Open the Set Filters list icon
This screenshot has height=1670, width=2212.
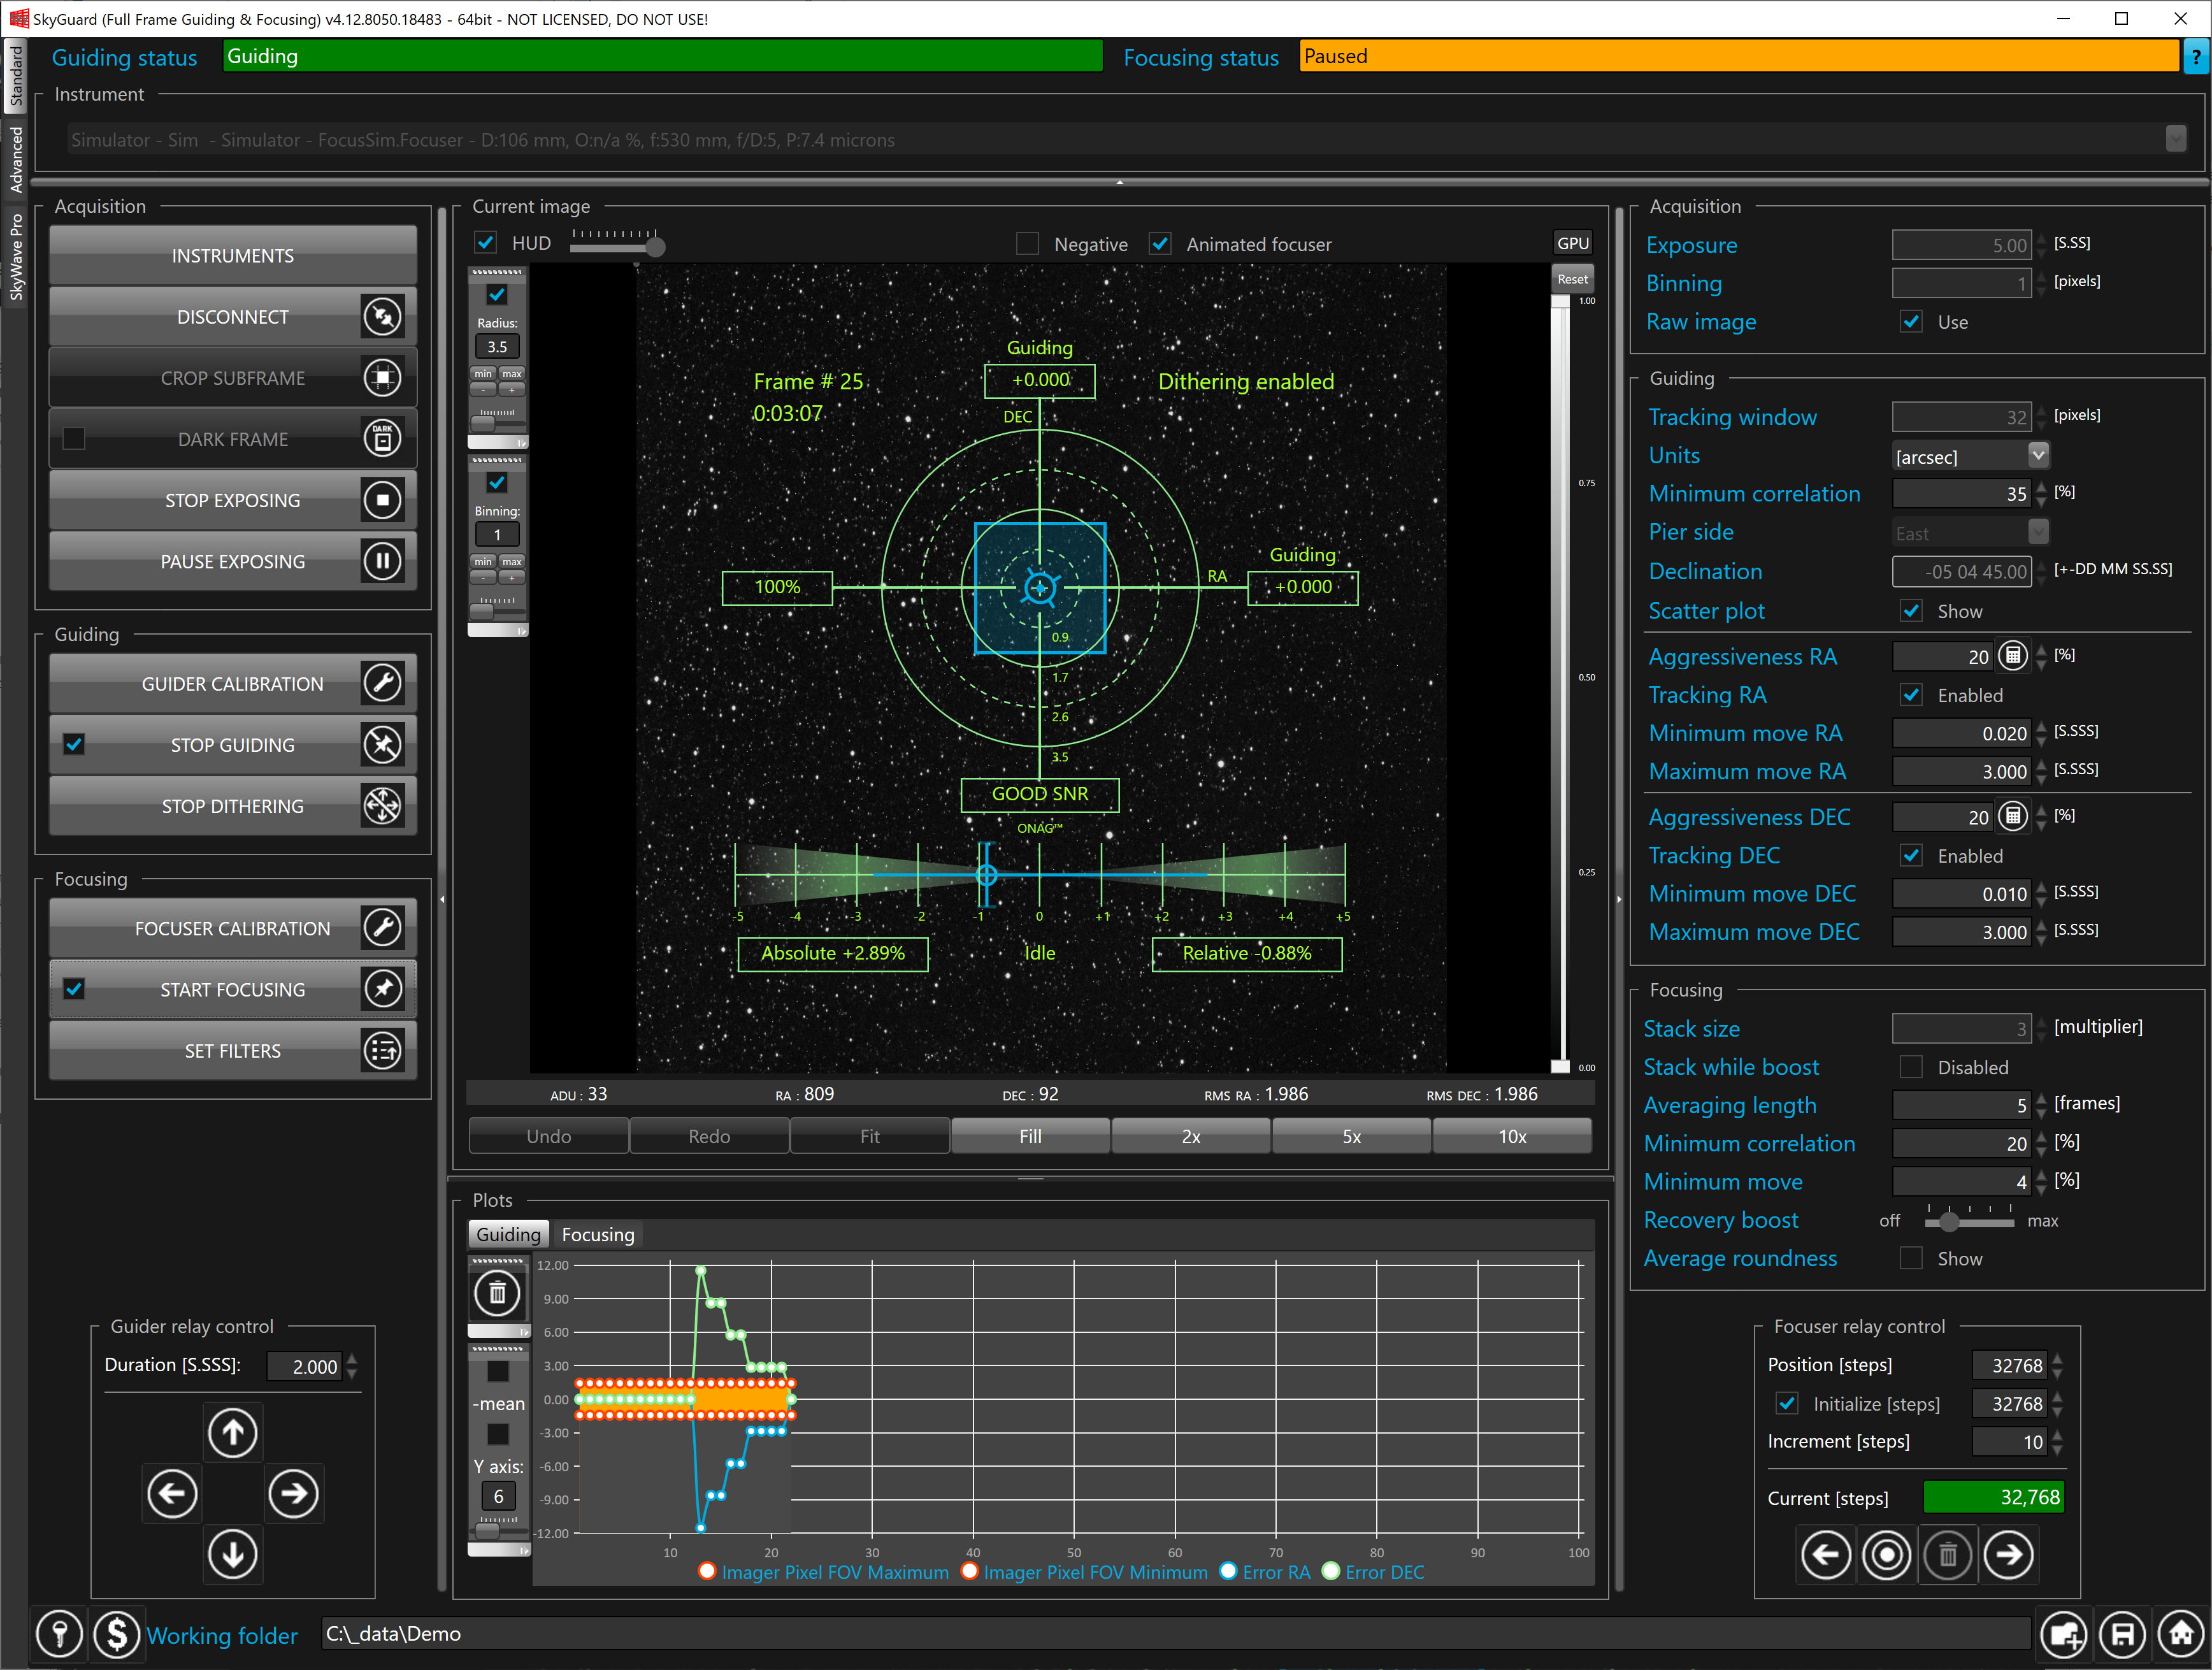[382, 1050]
